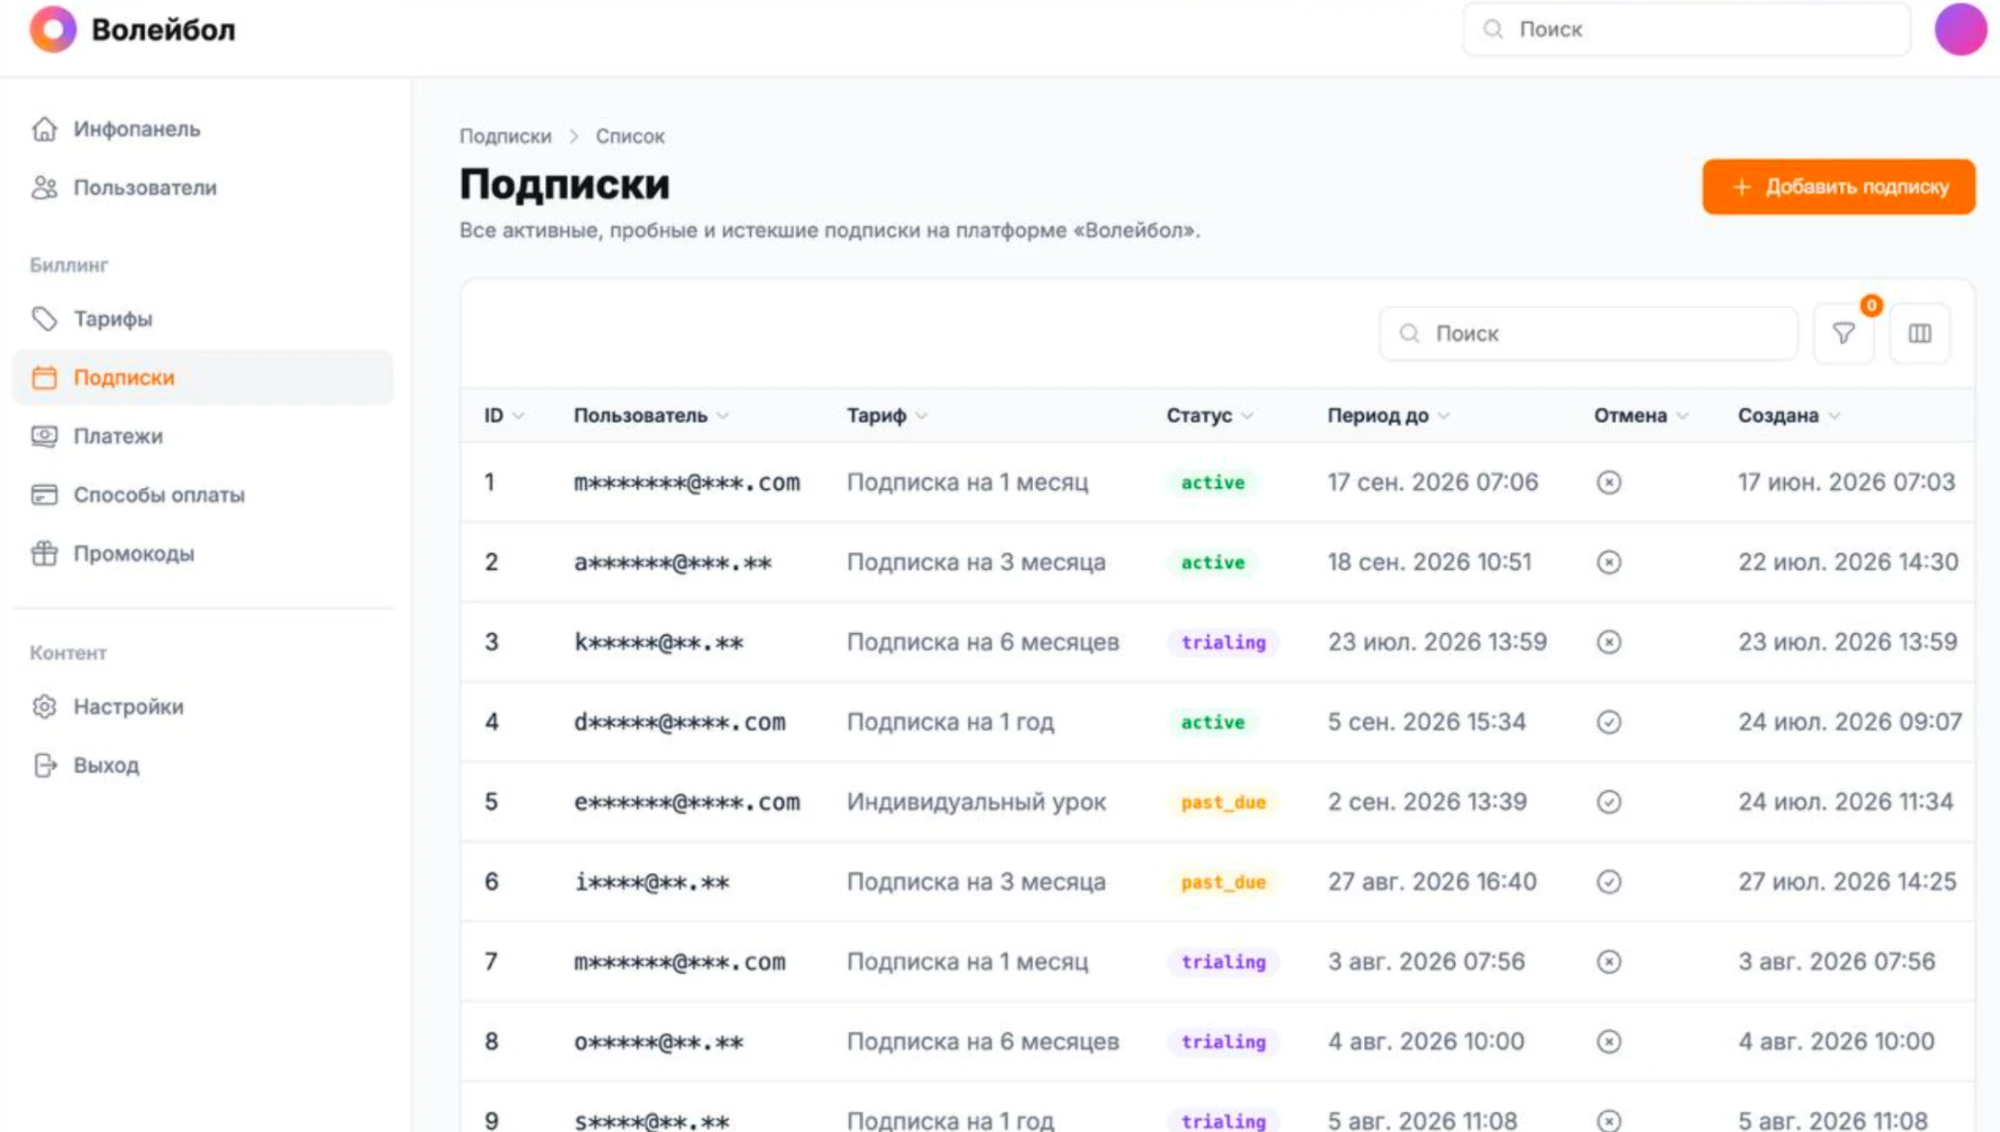Focus the global Поиск field in header
This screenshot has width=2000, height=1132.
[1686, 30]
